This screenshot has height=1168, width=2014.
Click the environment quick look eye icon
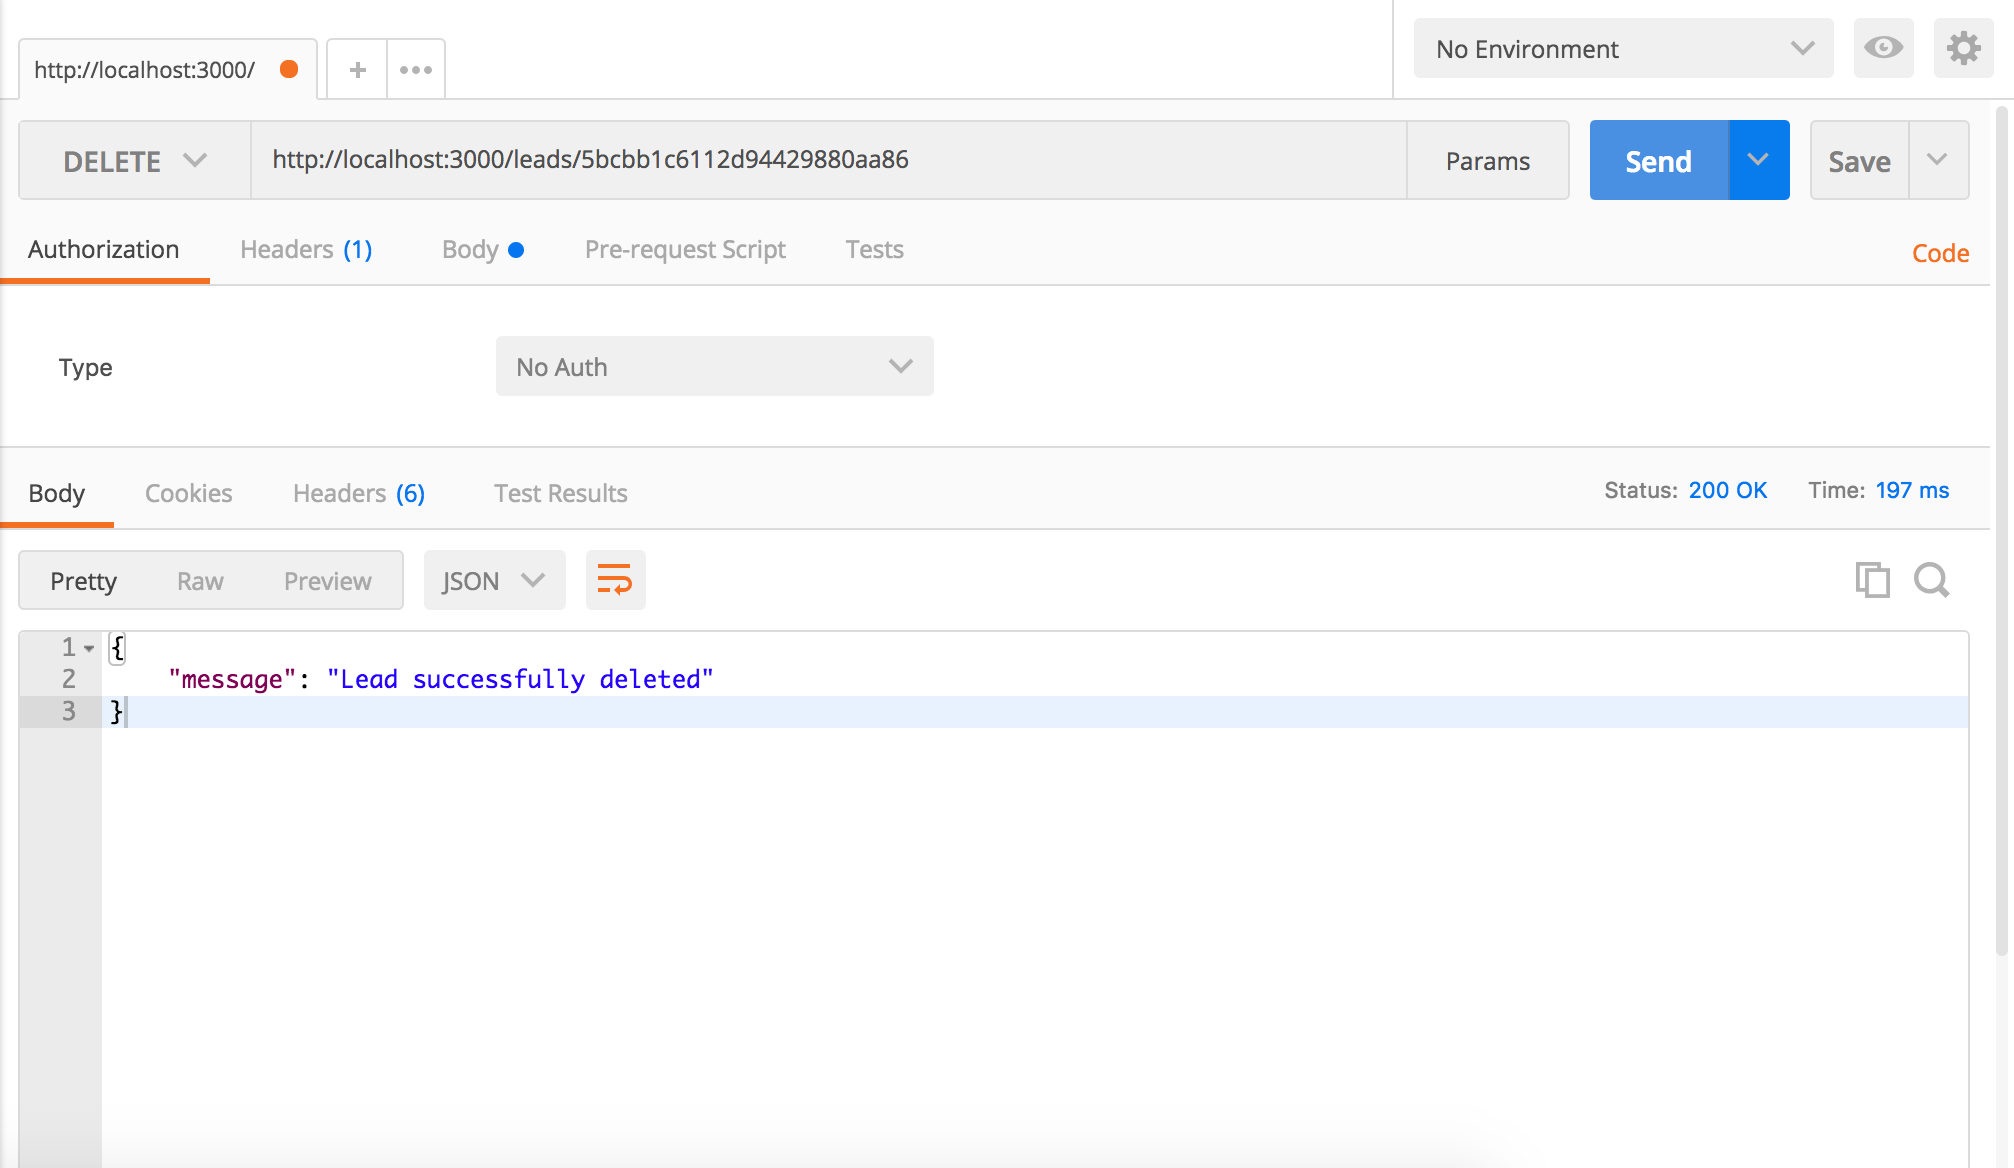[1883, 48]
